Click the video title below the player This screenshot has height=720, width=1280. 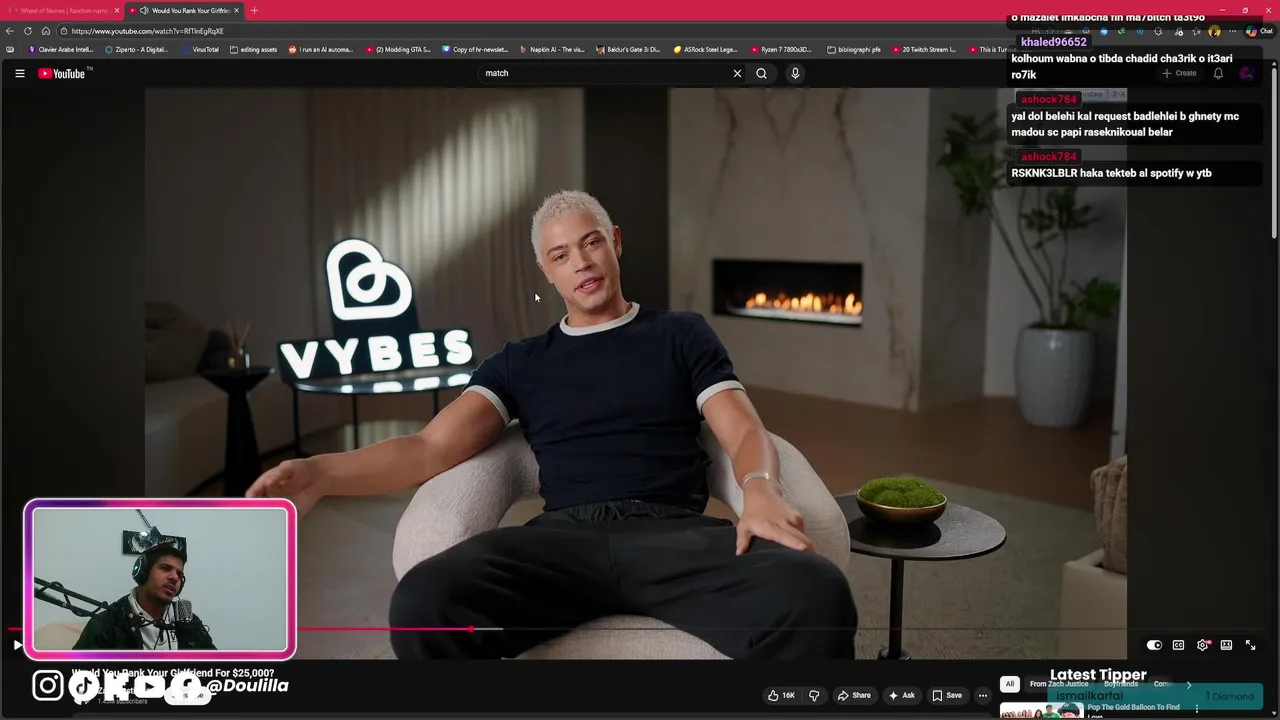click(x=173, y=673)
